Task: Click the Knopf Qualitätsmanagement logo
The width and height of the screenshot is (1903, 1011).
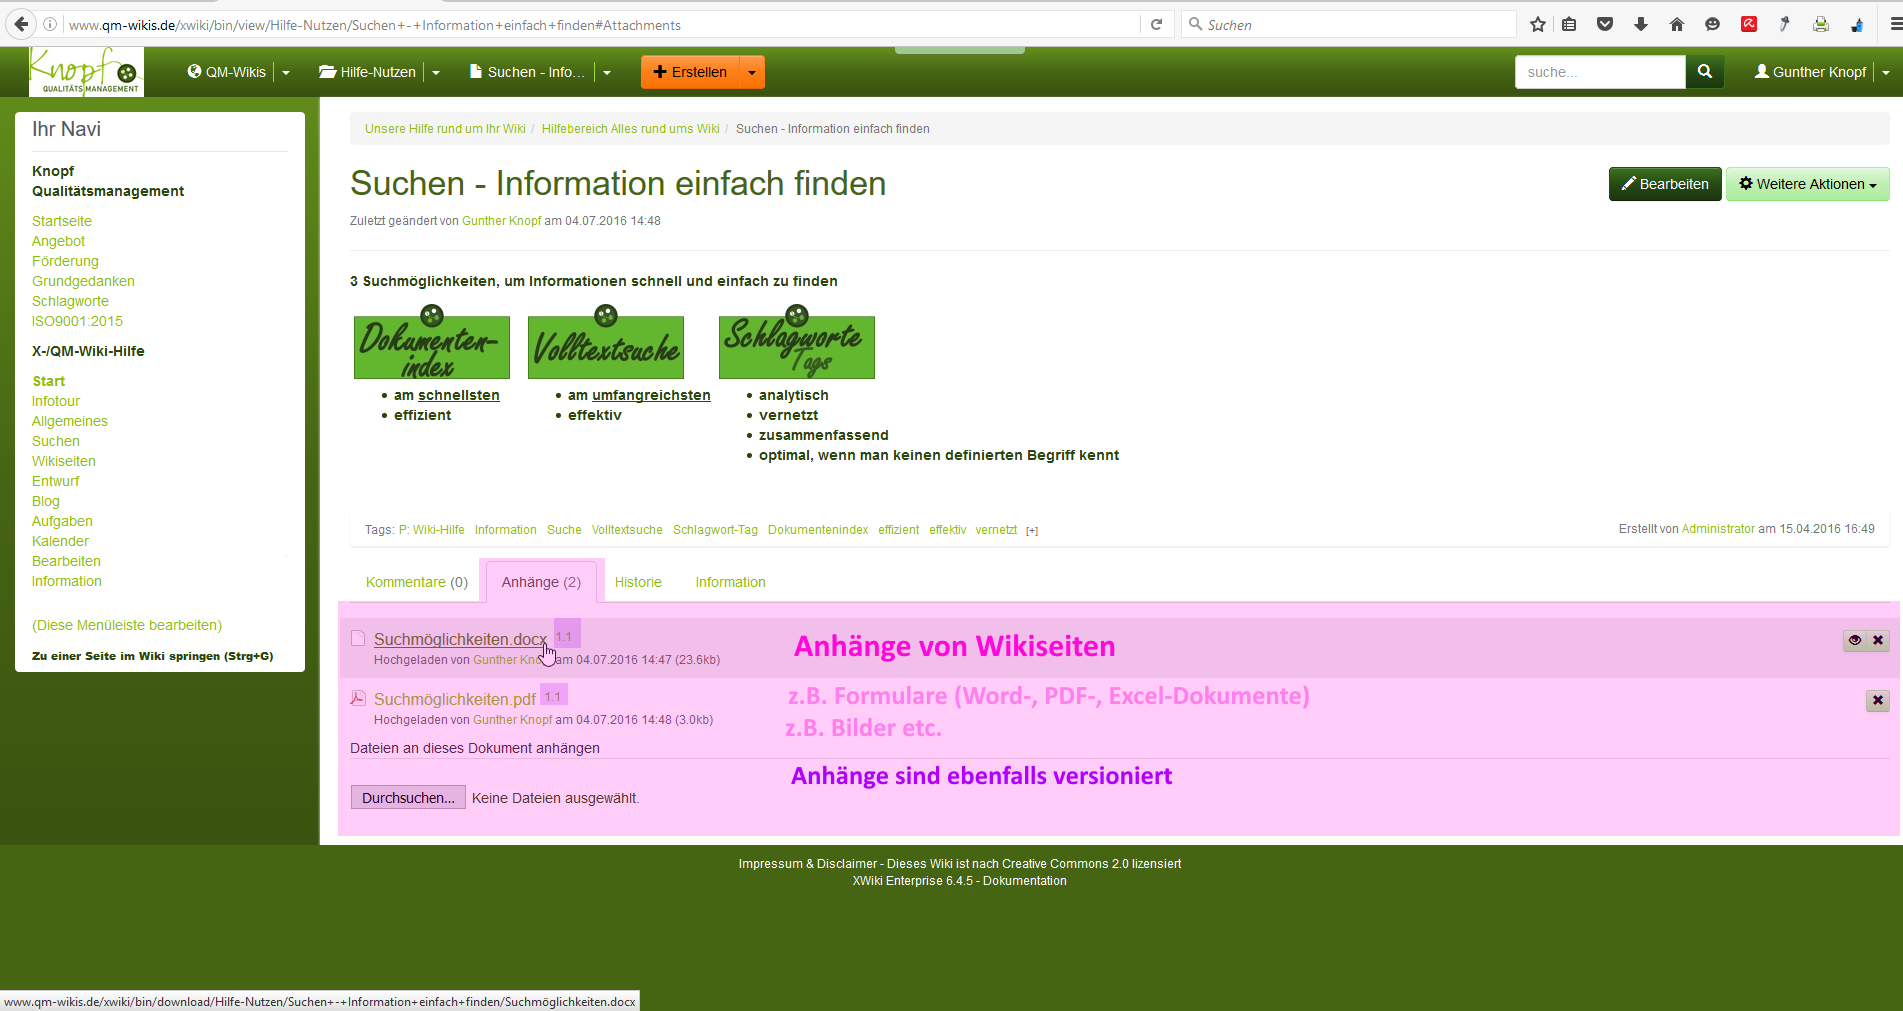Action: tap(86, 72)
